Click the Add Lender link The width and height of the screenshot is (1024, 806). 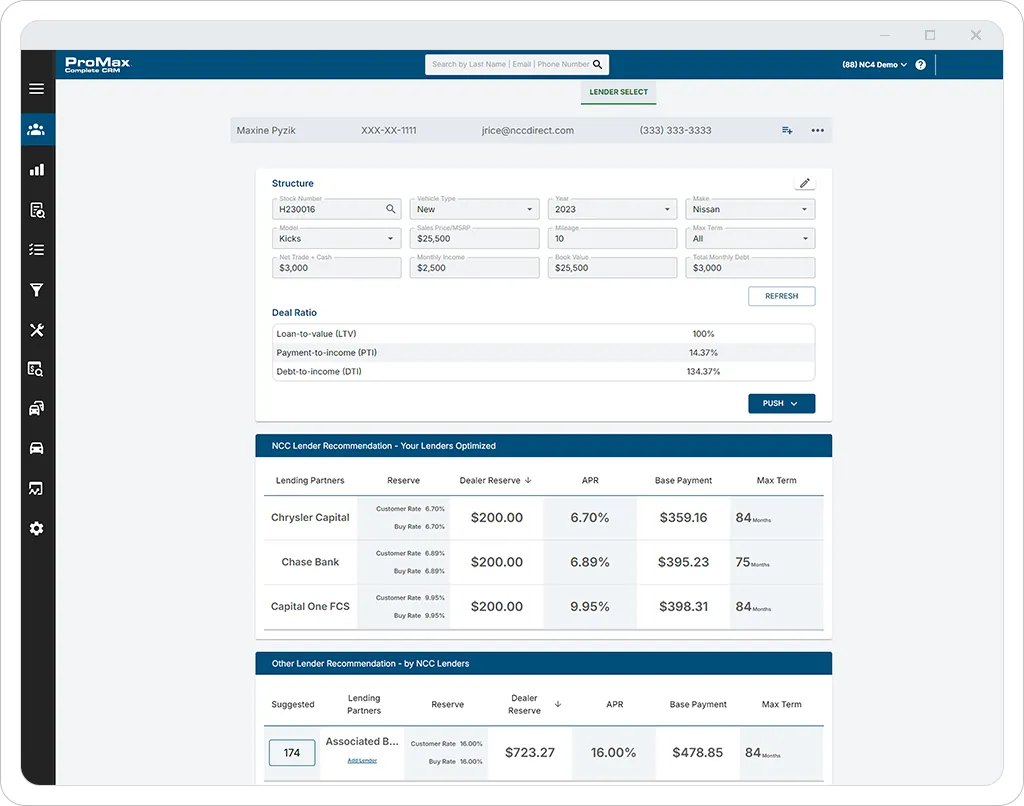[362, 760]
